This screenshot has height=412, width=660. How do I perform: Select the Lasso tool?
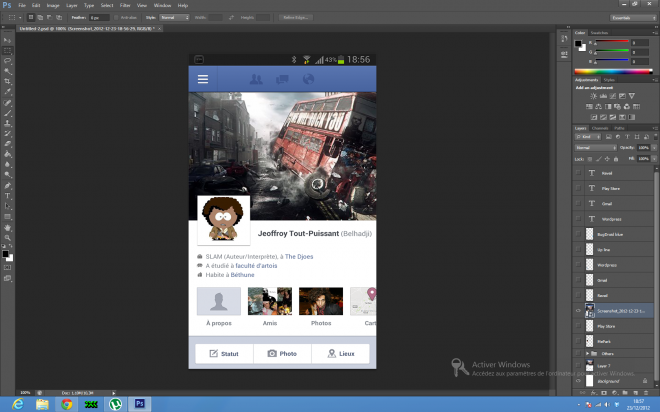tap(8, 61)
